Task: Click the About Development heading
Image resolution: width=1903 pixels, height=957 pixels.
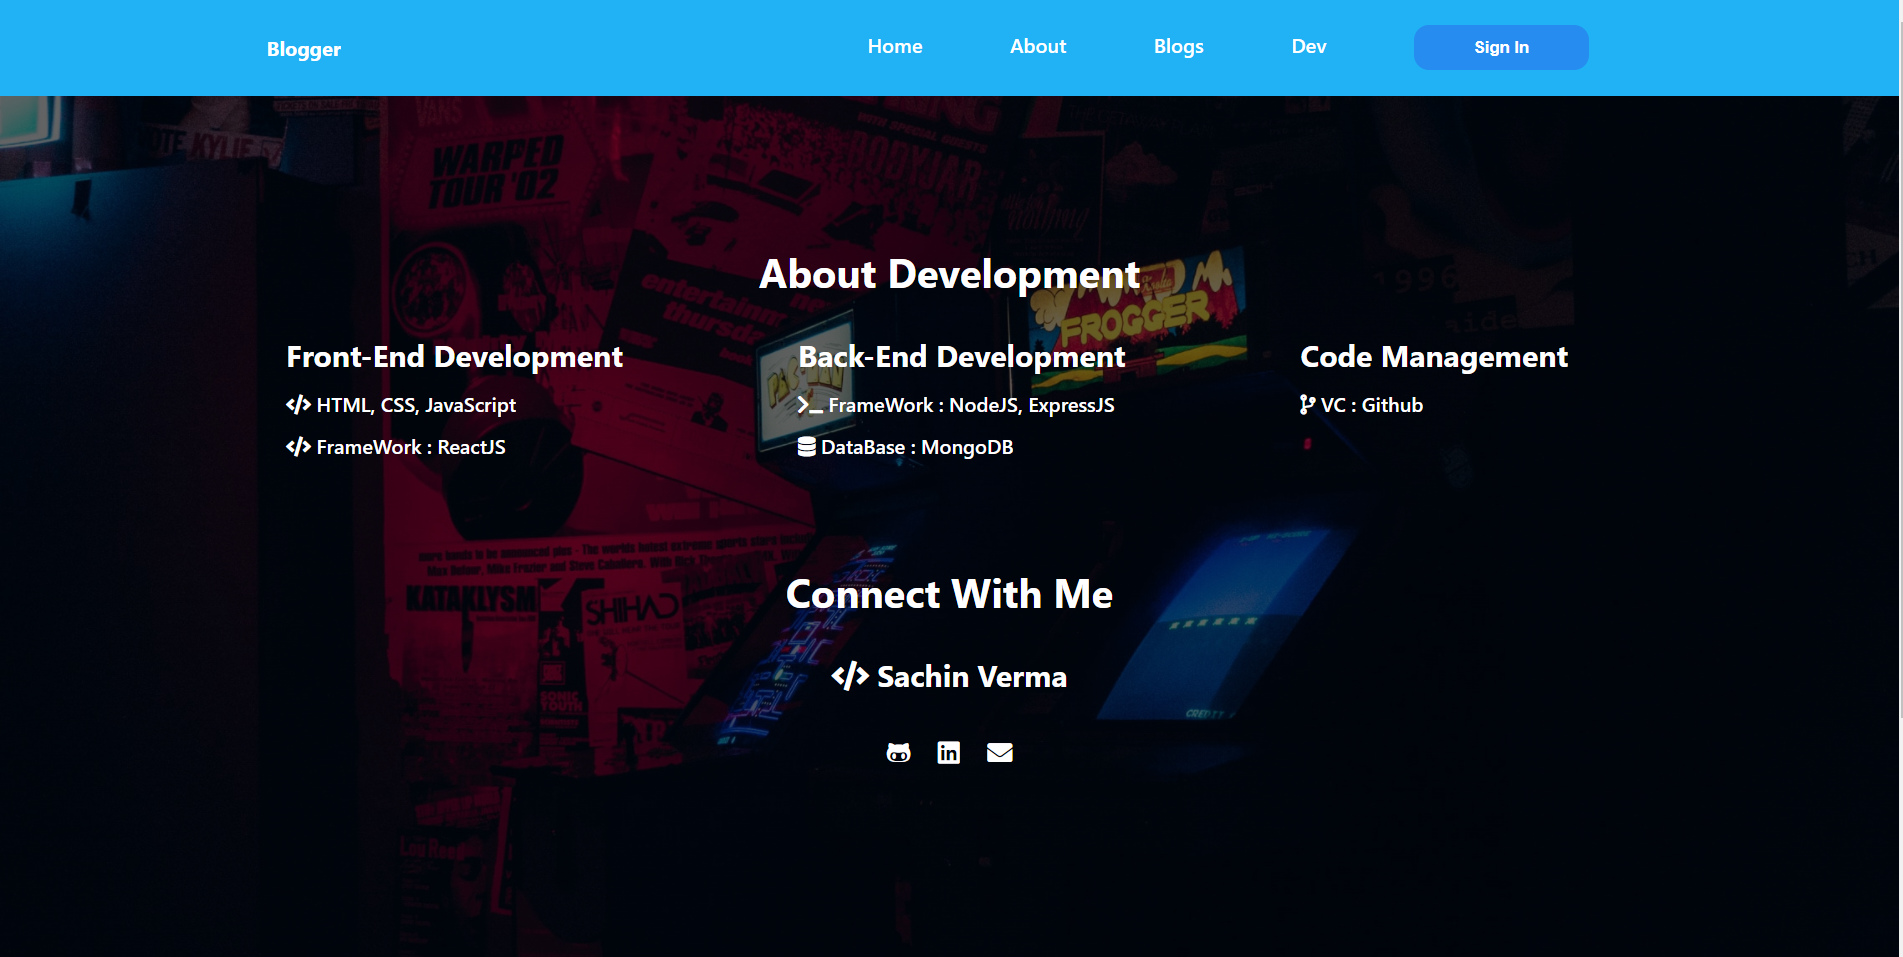Action: 949,275
